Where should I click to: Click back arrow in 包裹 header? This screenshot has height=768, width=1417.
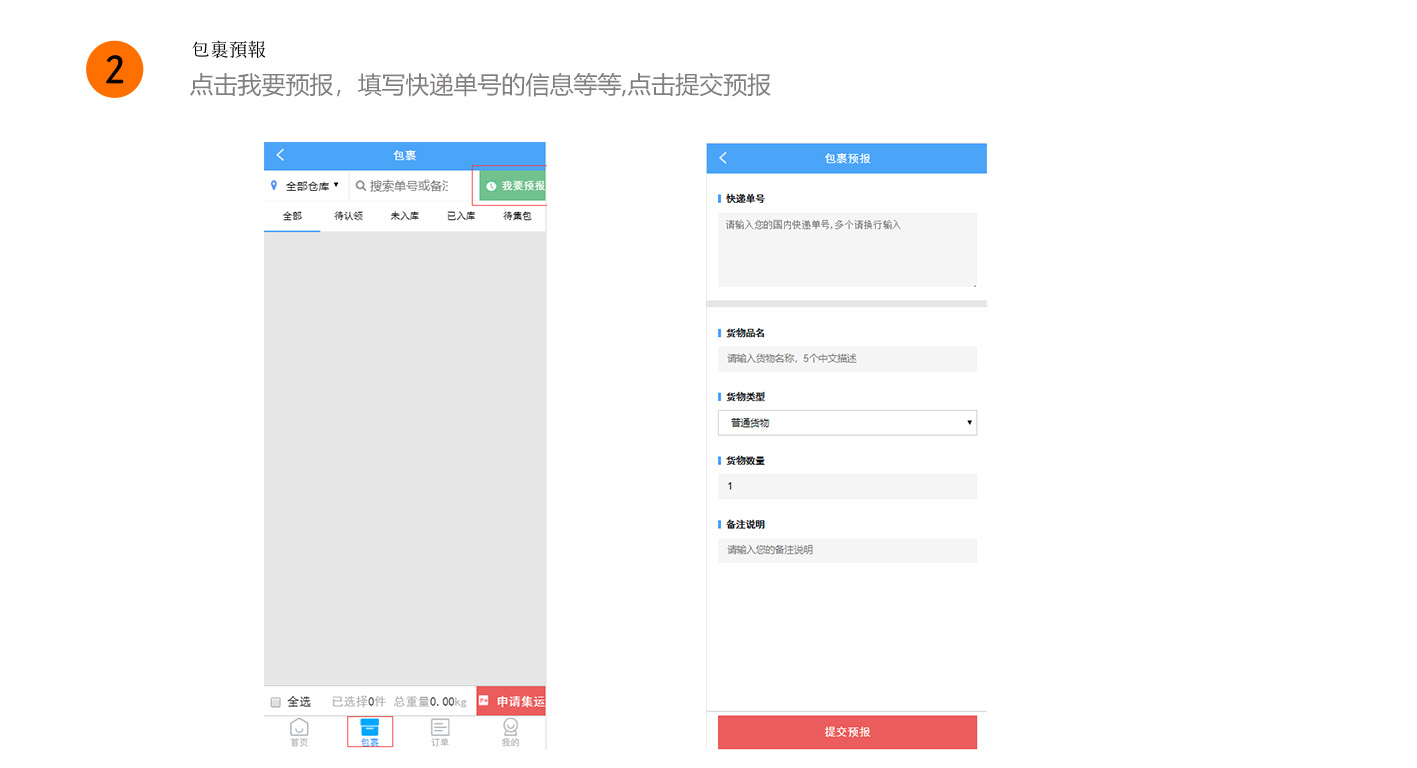(280, 155)
